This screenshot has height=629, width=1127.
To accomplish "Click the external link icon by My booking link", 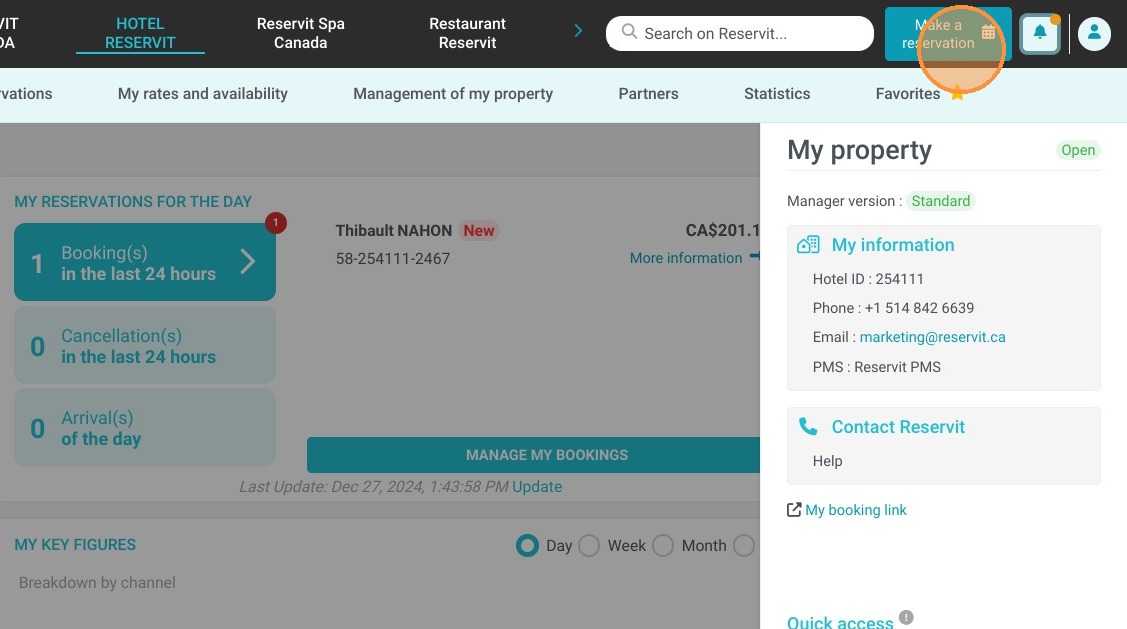I will [x=794, y=510].
